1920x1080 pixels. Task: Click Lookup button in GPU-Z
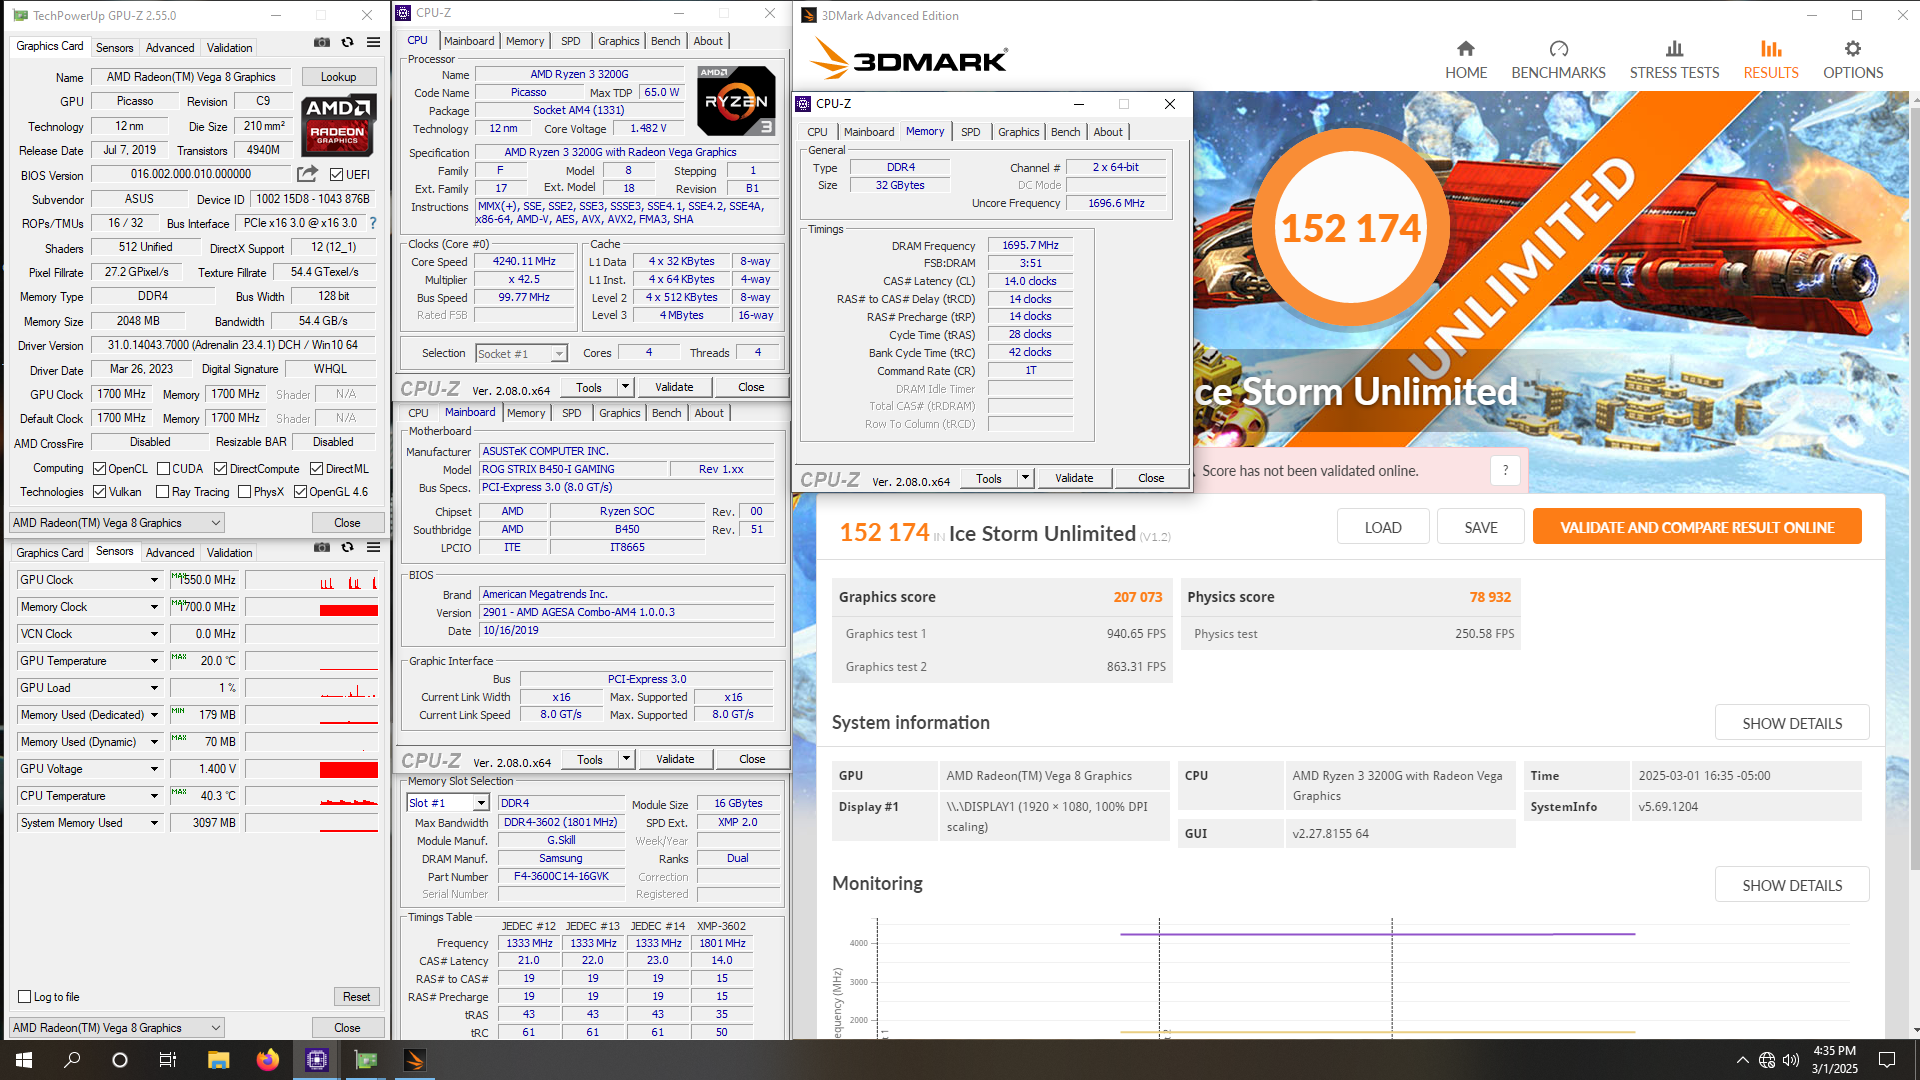pyautogui.click(x=338, y=77)
